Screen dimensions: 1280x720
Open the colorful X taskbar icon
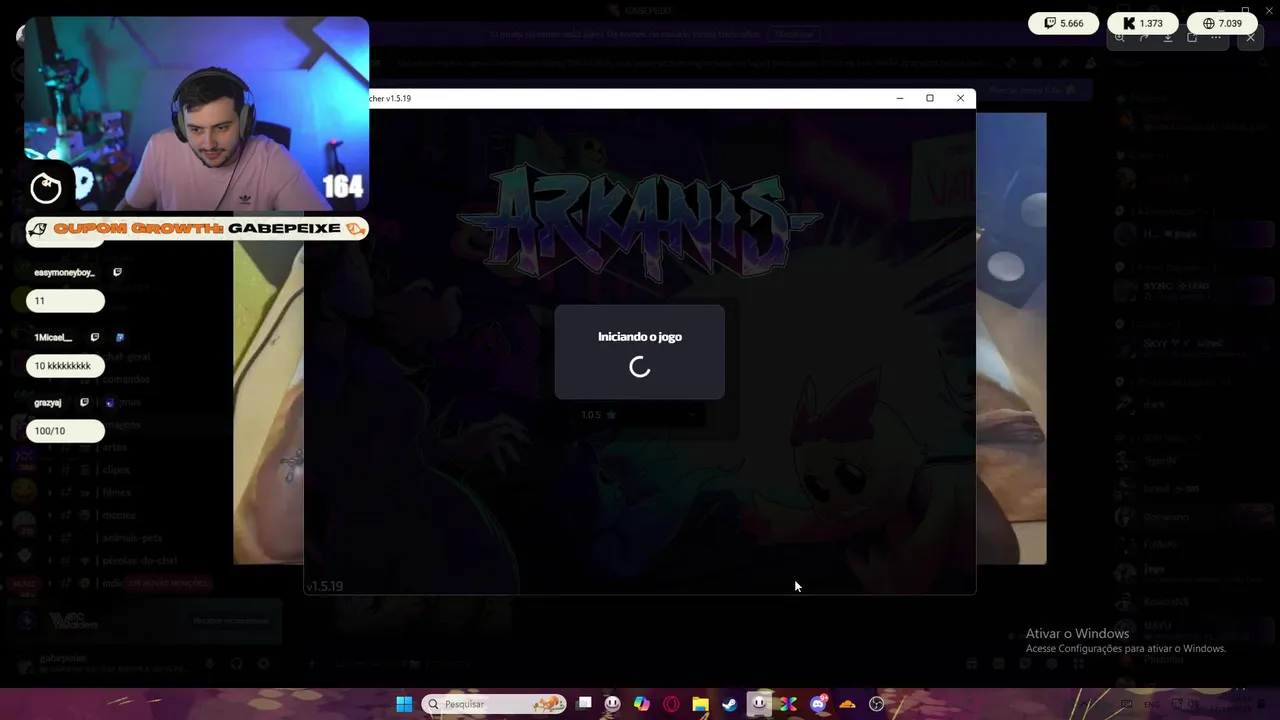point(789,704)
